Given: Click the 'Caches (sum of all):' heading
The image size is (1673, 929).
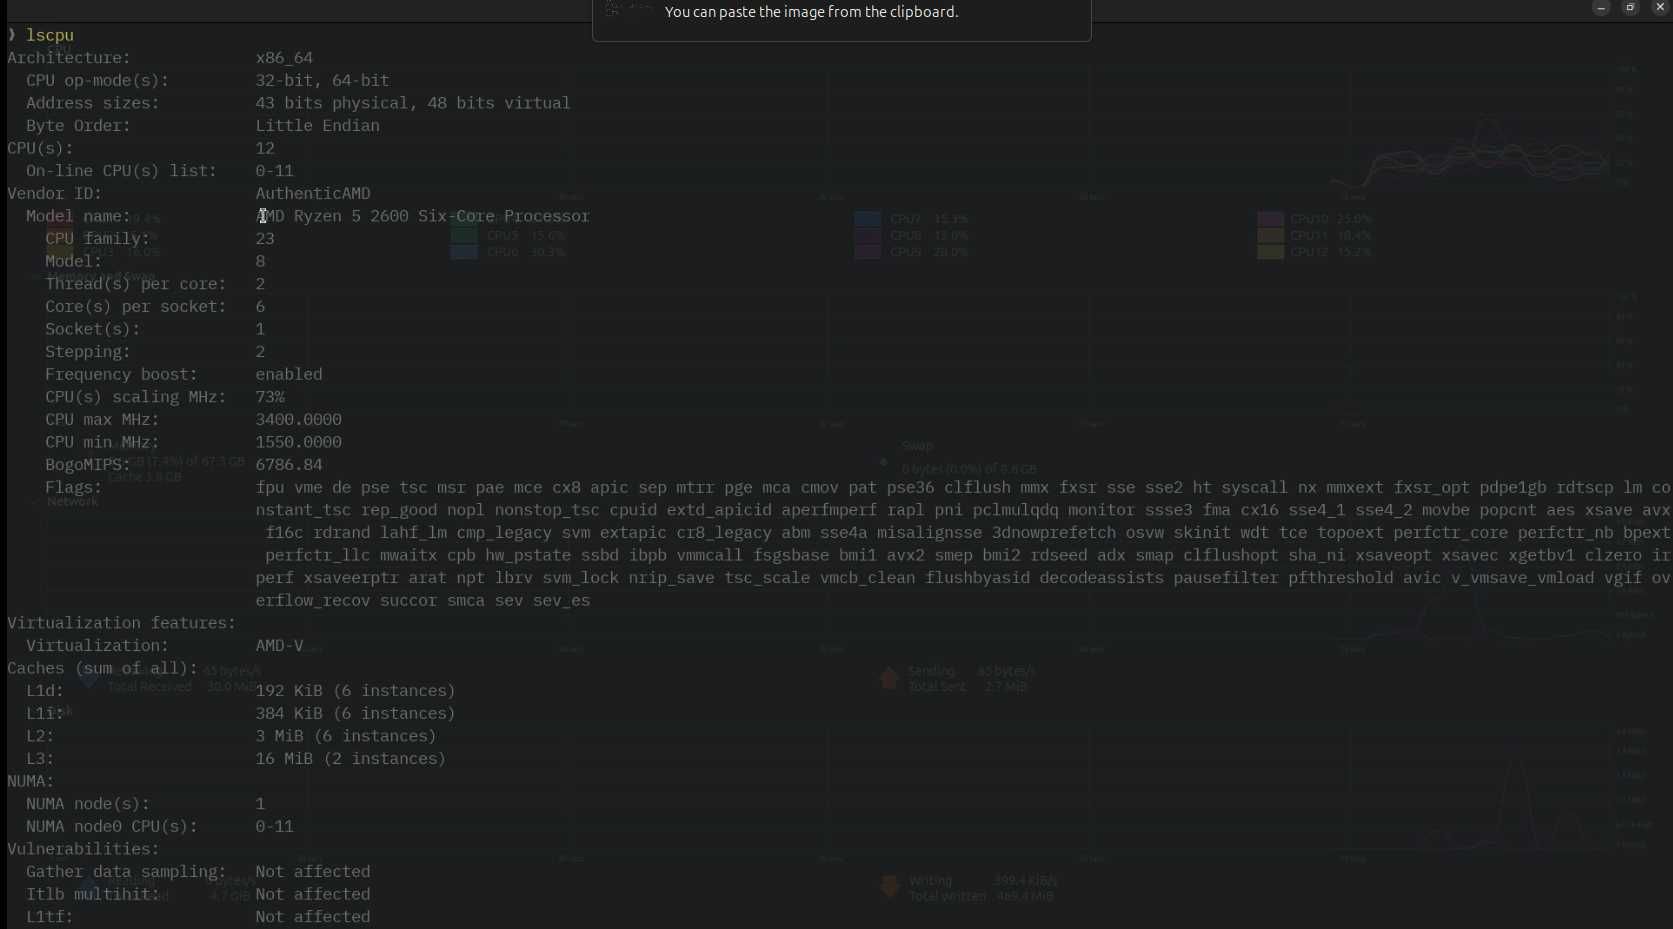Looking at the screenshot, I should 103,669.
